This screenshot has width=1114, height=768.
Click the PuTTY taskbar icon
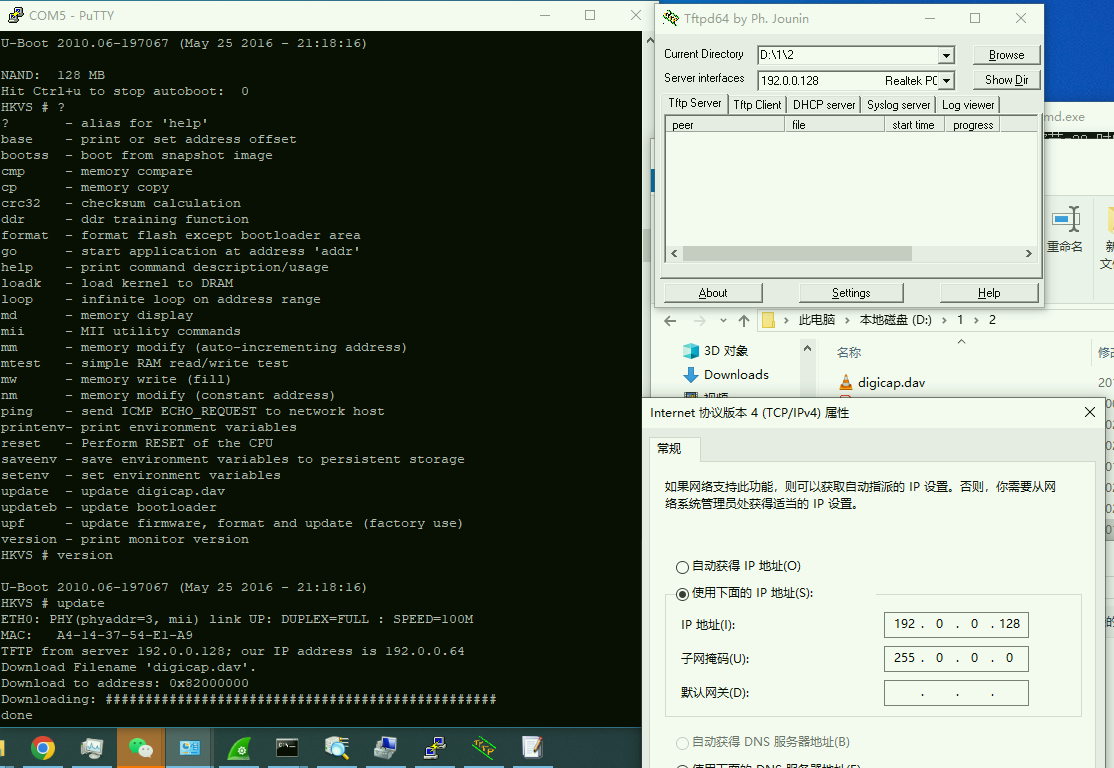[x=435, y=748]
